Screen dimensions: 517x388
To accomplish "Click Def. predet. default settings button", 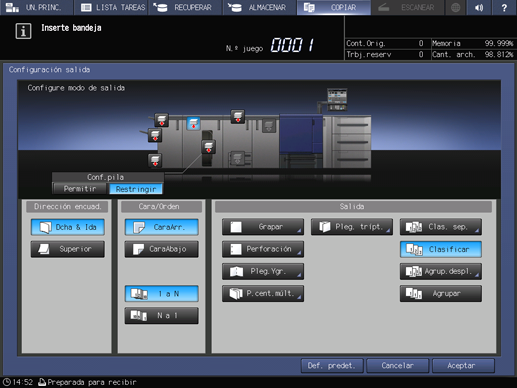I will tap(332, 366).
